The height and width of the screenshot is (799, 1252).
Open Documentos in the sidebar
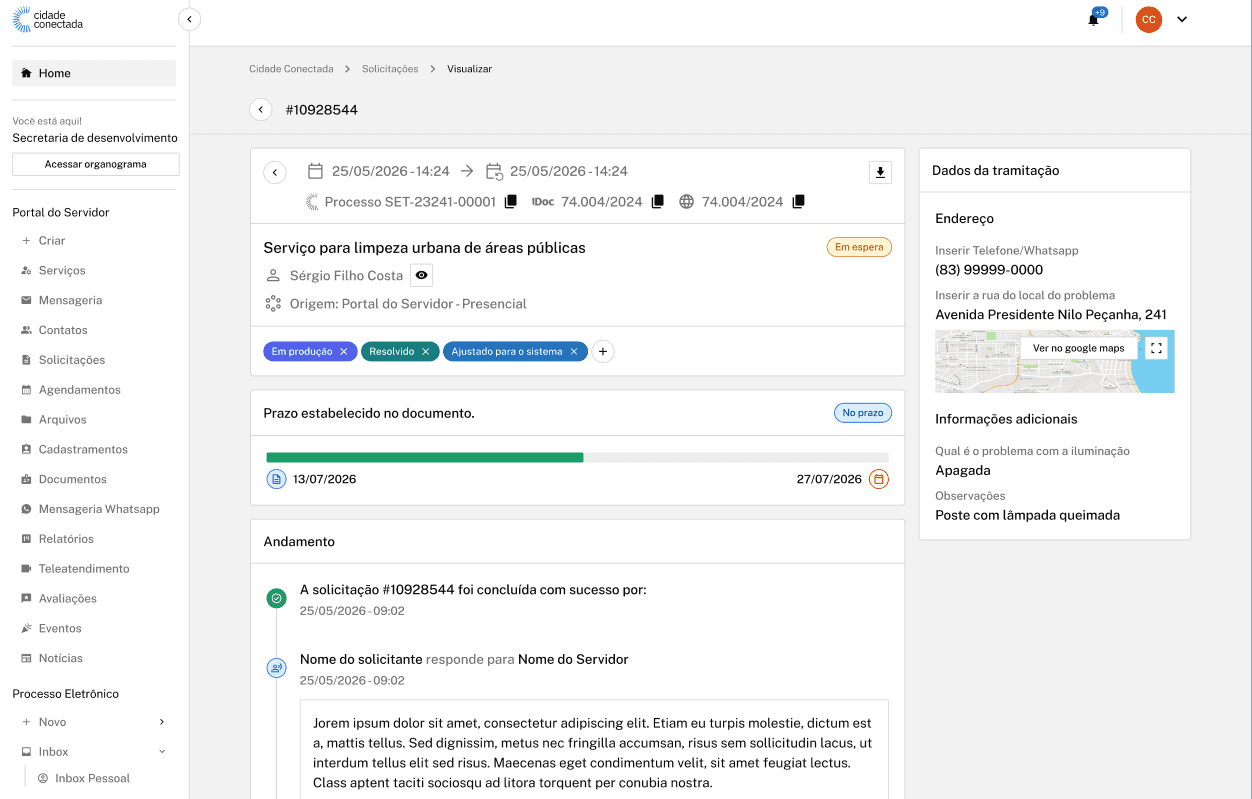coord(72,480)
